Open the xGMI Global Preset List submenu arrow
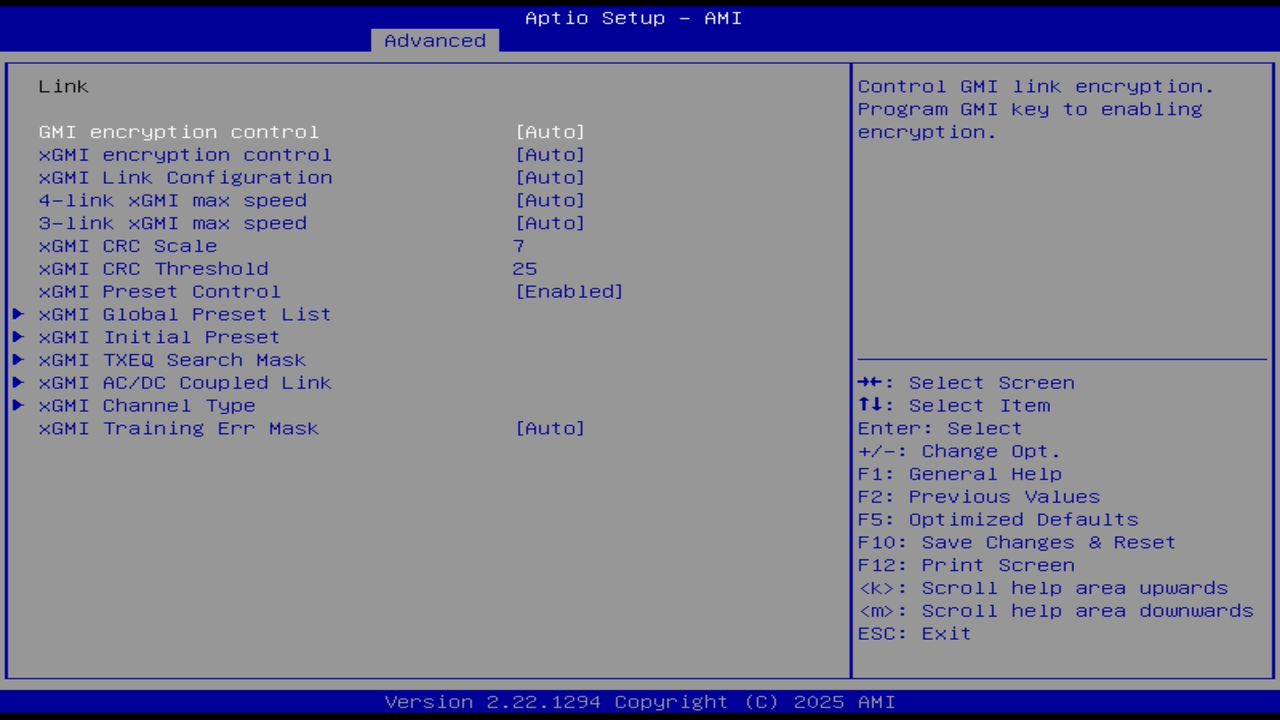The height and width of the screenshot is (720, 1280). coord(18,314)
